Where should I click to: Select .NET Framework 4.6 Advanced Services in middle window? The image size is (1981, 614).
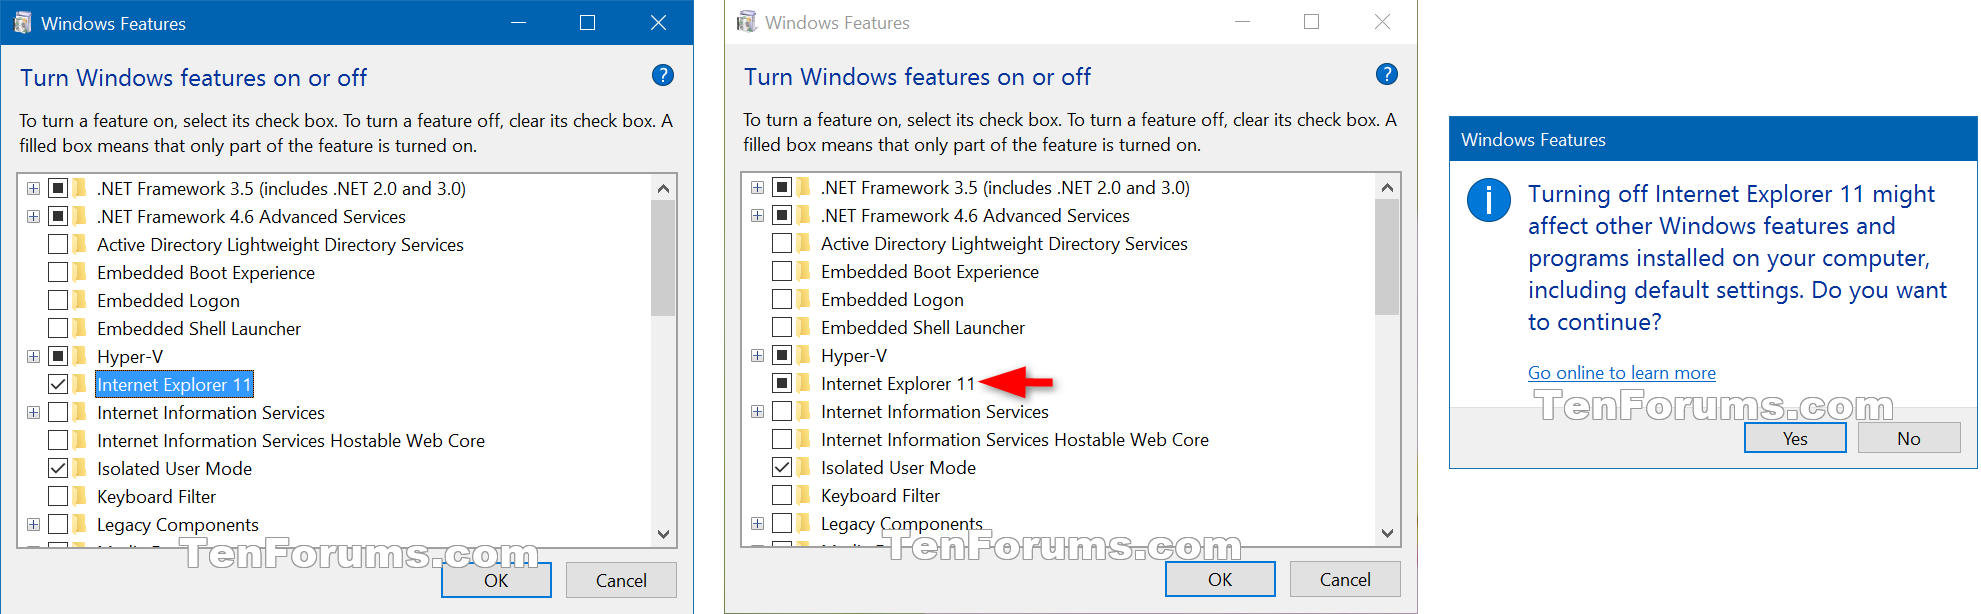[975, 215]
